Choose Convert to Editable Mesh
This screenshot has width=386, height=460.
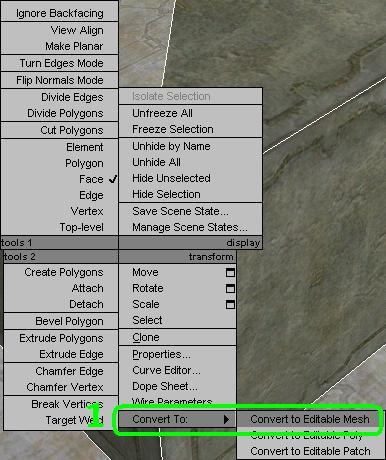tap(310, 419)
